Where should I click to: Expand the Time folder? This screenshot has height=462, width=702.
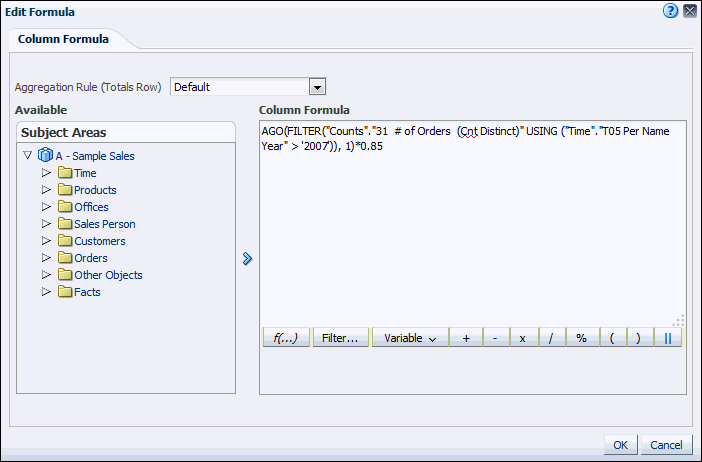click(x=46, y=173)
